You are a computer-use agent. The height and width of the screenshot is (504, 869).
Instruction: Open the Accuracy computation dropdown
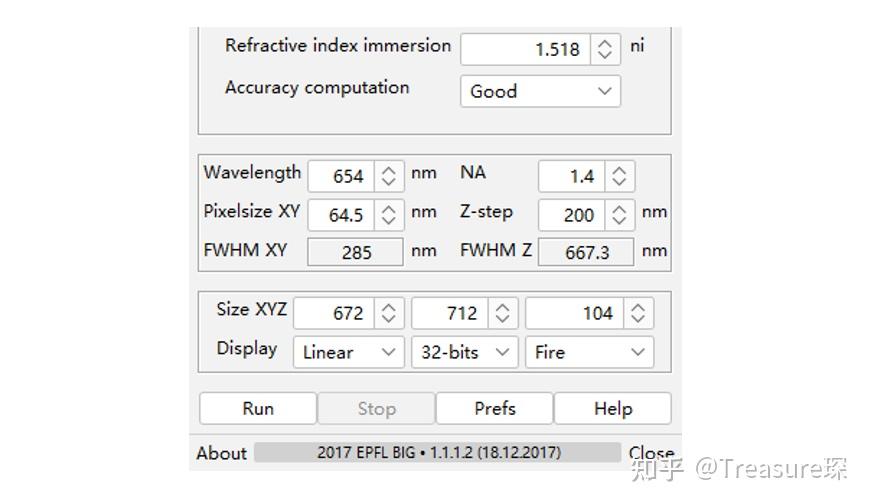coord(540,91)
